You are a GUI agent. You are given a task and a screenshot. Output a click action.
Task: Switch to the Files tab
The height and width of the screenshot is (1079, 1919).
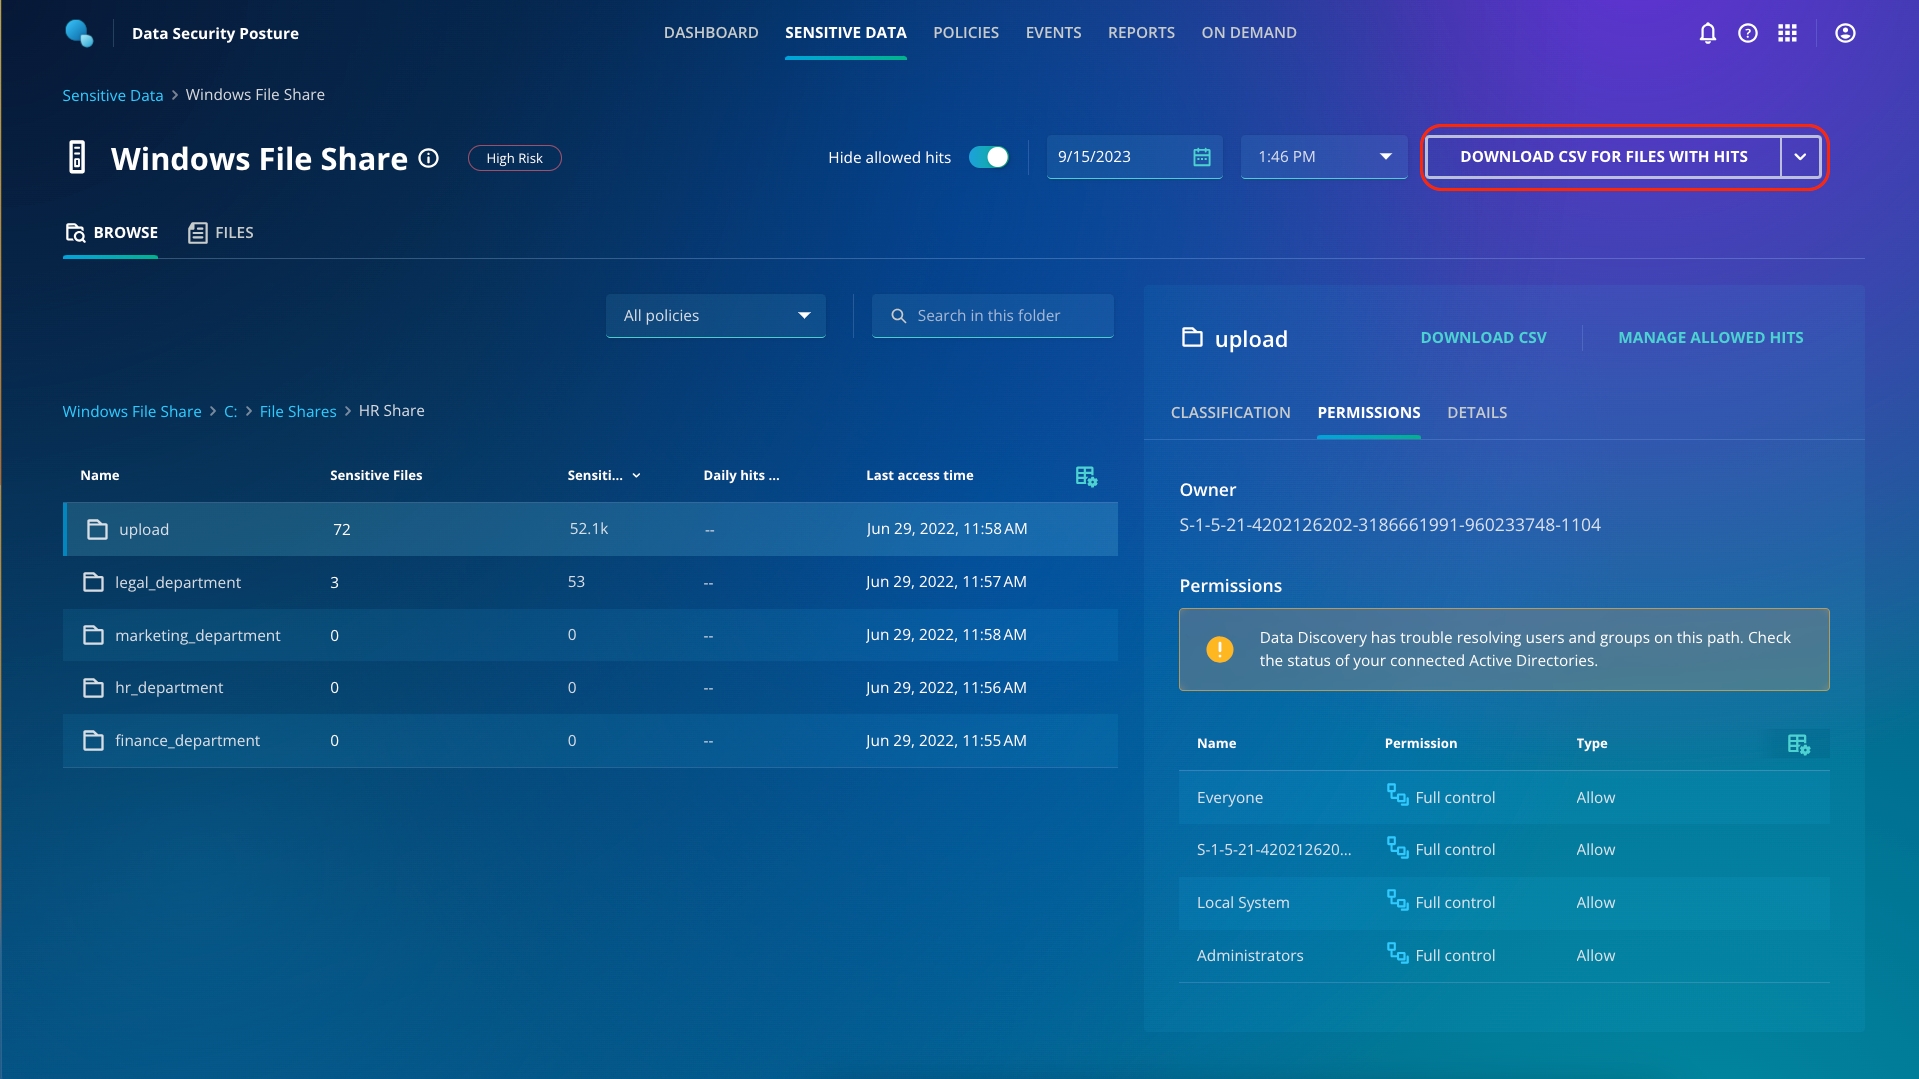pos(221,233)
